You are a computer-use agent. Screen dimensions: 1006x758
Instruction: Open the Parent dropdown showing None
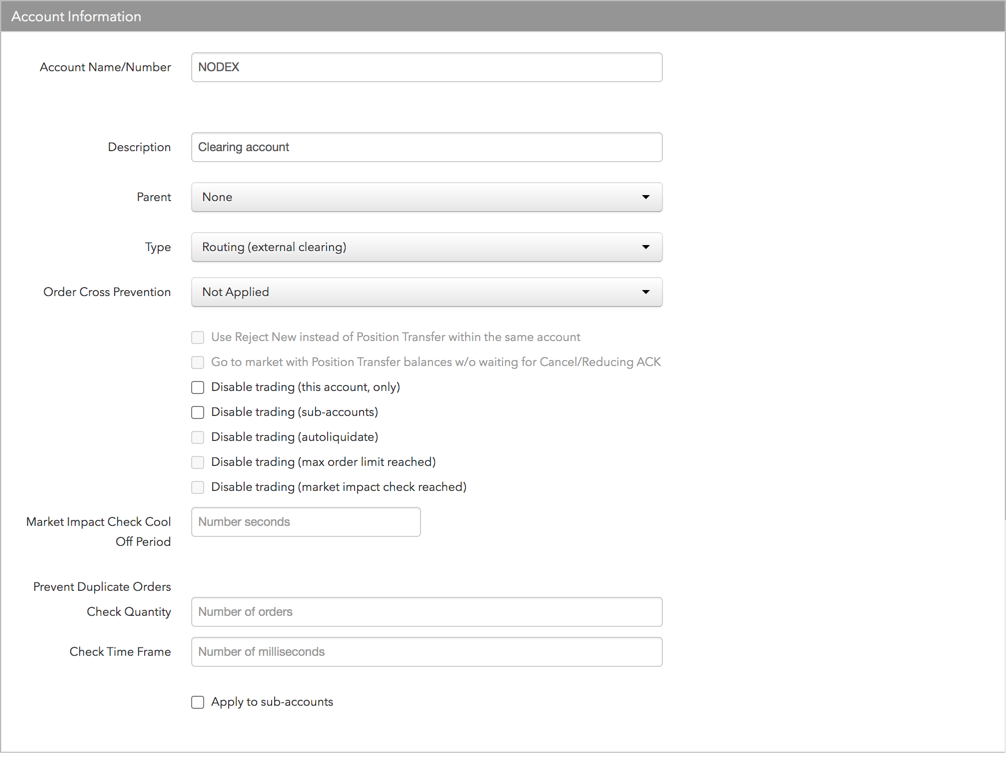pyautogui.click(x=427, y=197)
